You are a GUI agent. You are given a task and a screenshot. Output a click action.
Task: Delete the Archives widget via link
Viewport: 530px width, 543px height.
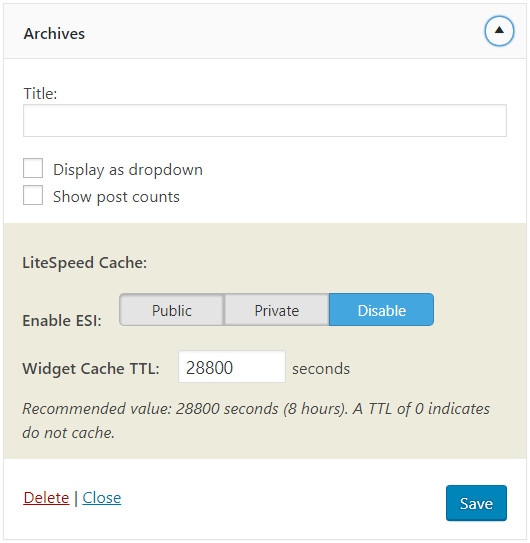point(46,498)
